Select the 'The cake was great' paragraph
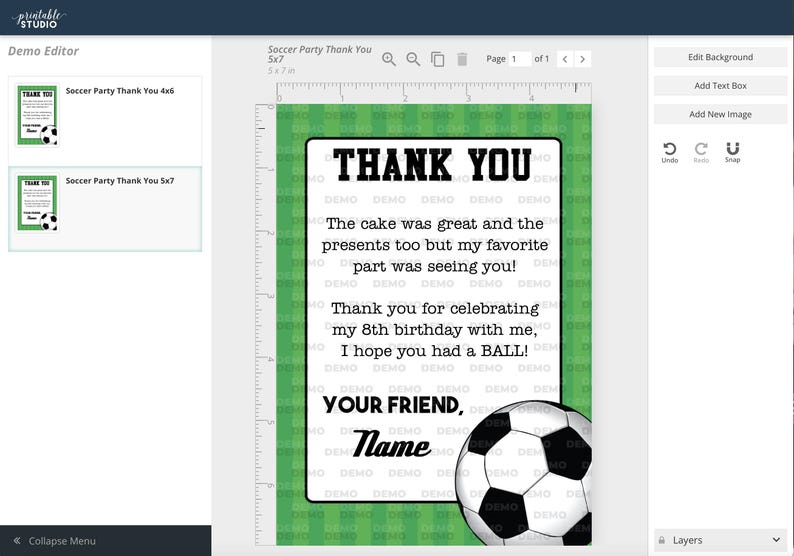Screen dimensions: 794x556 434,245
